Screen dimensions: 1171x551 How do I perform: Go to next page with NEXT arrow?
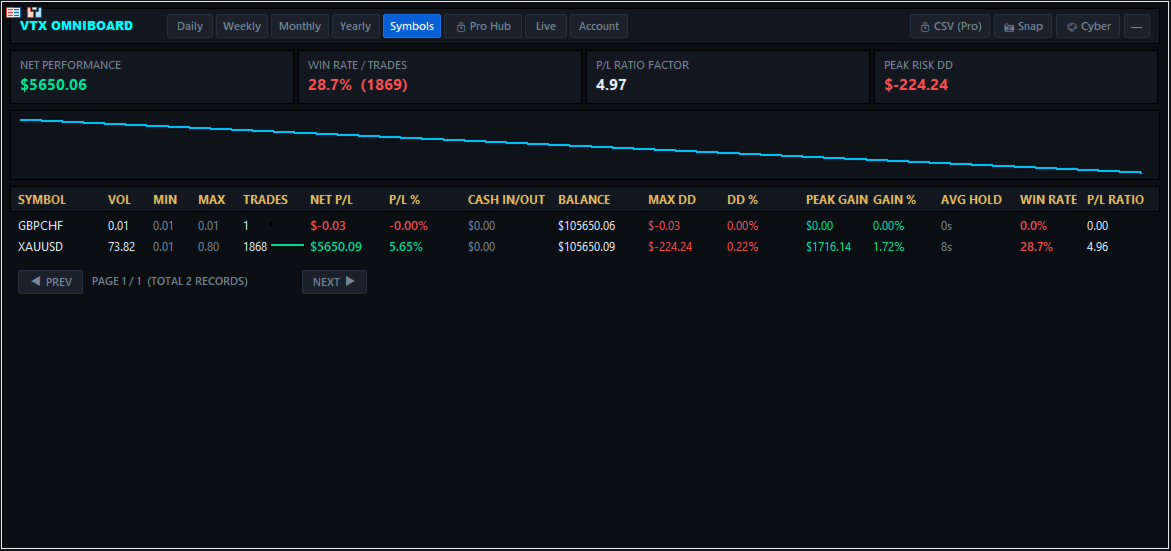(334, 281)
